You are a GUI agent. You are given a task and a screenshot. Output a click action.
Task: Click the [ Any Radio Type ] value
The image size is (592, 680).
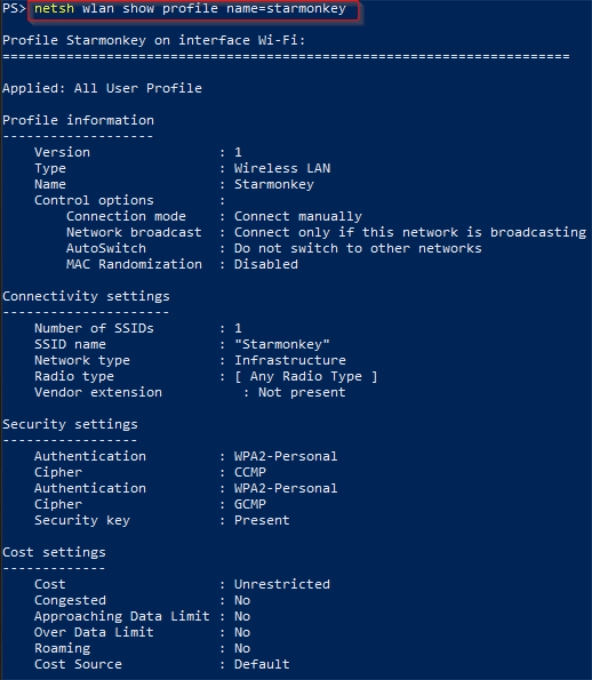306,376
